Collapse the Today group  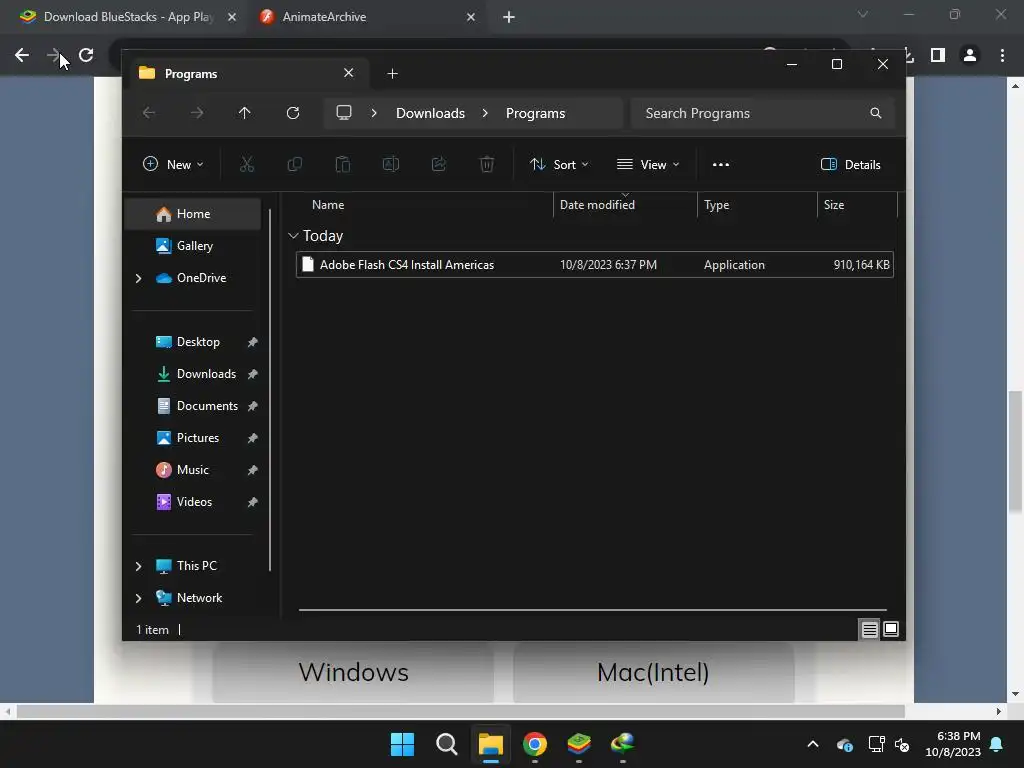point(293,236)
